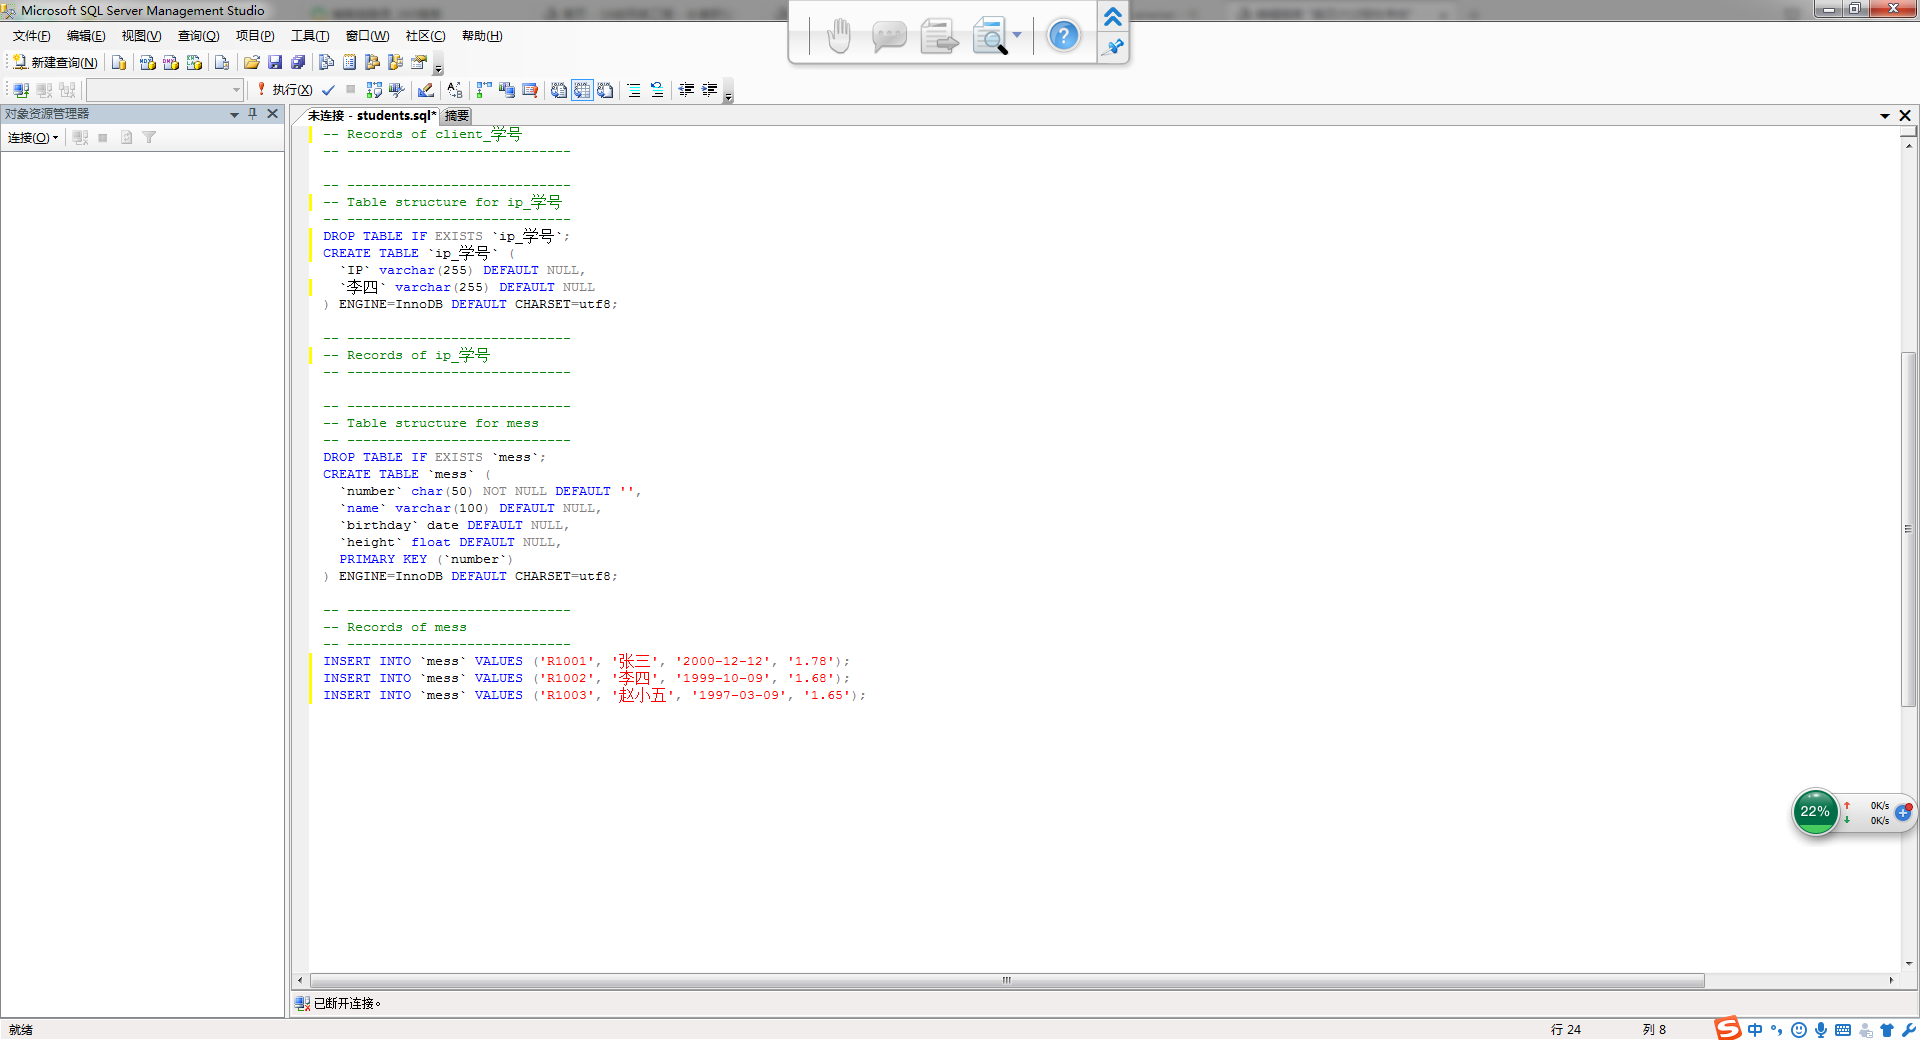The height and width of the screenshot is (1040, 1920).
Task: Toggle Results to Grid mode
Action: tap(582, 90)
